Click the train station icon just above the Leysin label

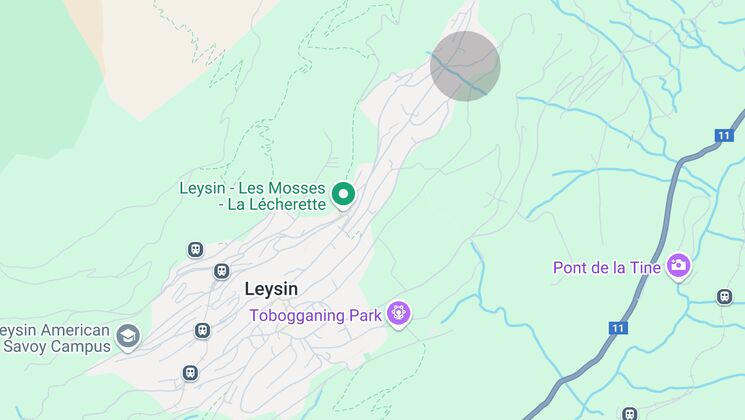pyautogui.click(x=221, y=271)
